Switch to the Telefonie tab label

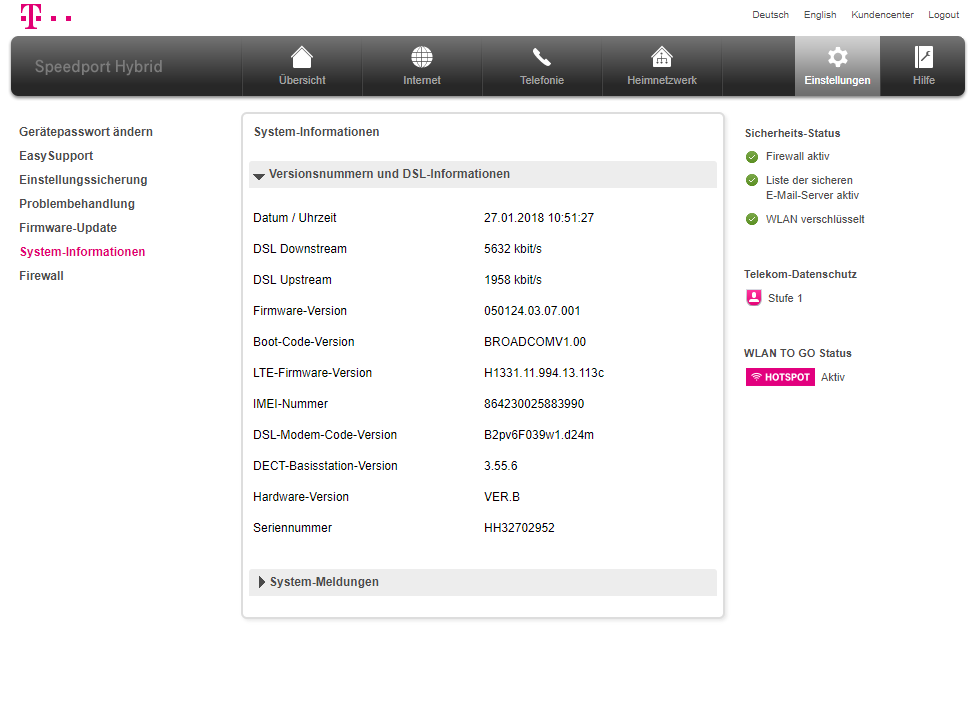[x=542, y=81]
